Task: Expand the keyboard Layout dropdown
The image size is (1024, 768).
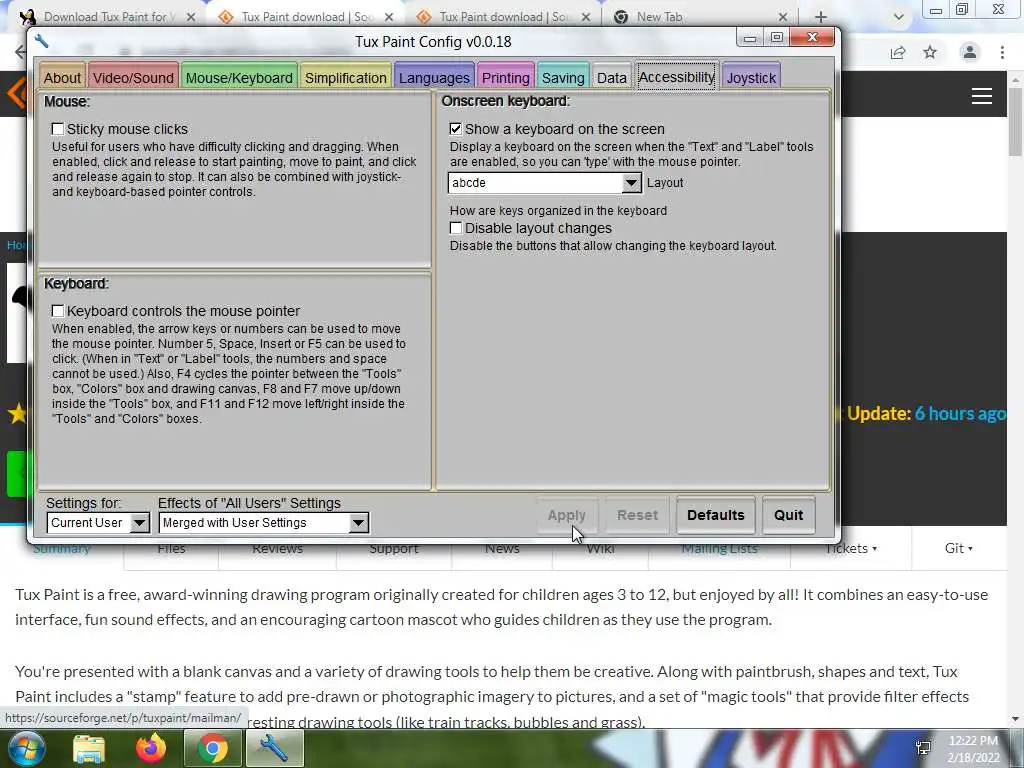Action: tap(631, 183)
